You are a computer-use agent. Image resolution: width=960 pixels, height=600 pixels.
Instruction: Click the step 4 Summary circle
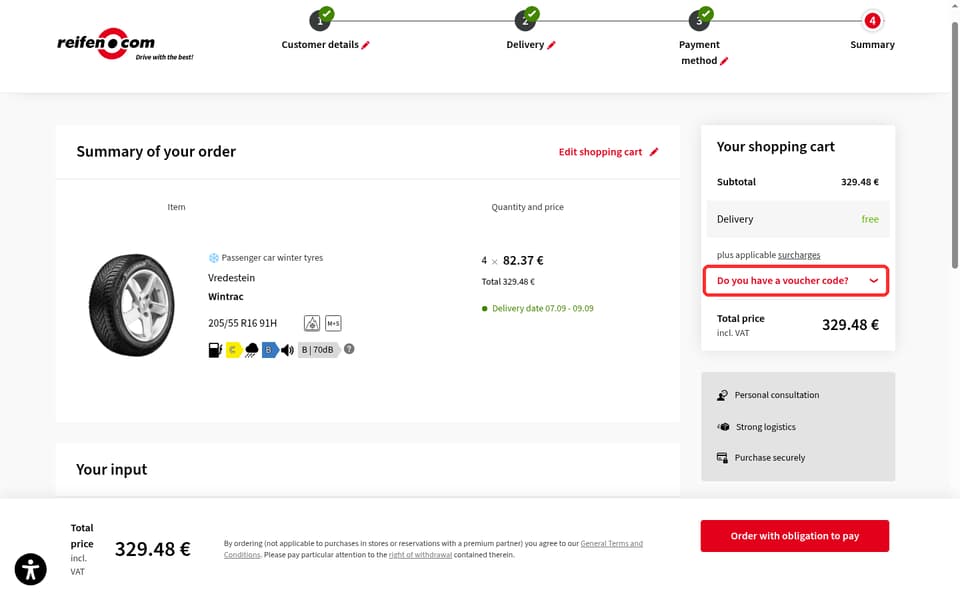coord(872,21)
